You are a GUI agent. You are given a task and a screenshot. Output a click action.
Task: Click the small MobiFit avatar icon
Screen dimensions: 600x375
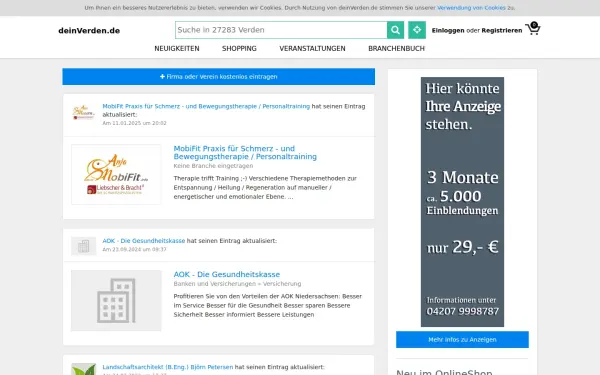(83, 113)
